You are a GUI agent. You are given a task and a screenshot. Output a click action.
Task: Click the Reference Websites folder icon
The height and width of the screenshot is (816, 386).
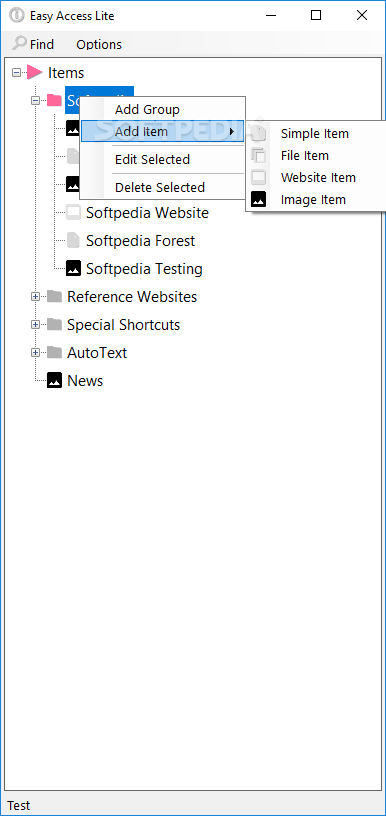54,297
